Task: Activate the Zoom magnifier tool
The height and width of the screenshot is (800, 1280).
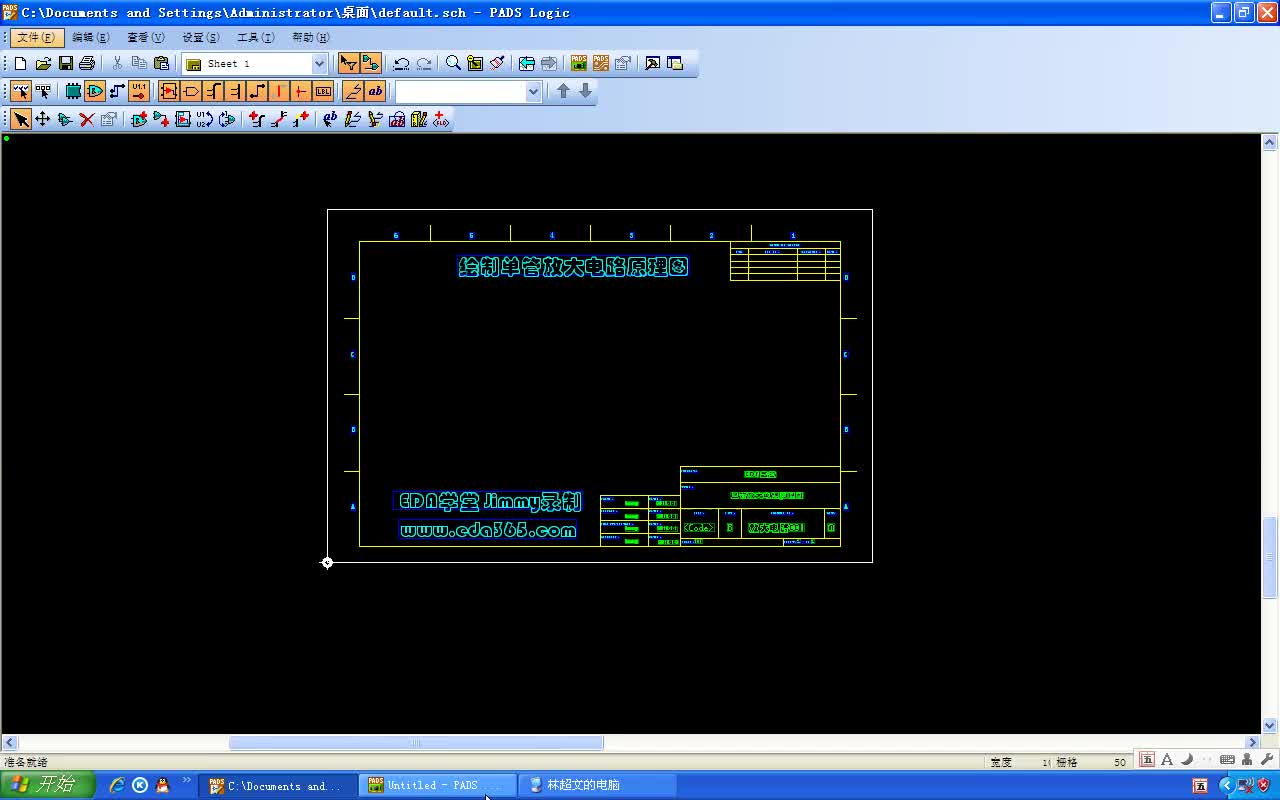Action: tap(453, 63)
